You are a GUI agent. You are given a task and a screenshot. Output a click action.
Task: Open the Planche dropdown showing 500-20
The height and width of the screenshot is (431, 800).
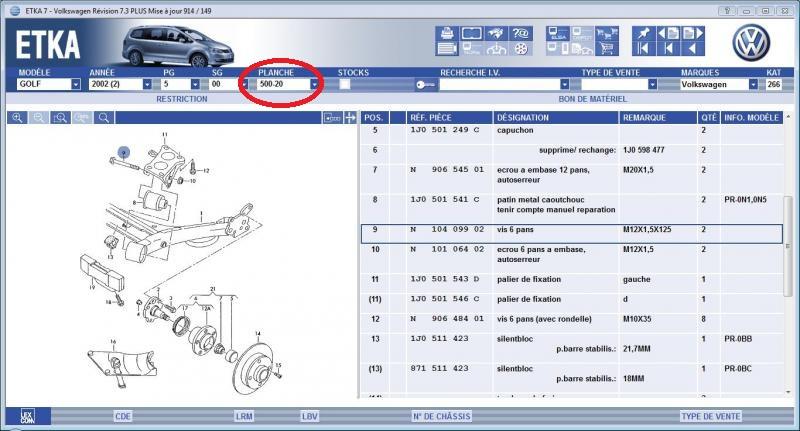(x=314, y=84)
